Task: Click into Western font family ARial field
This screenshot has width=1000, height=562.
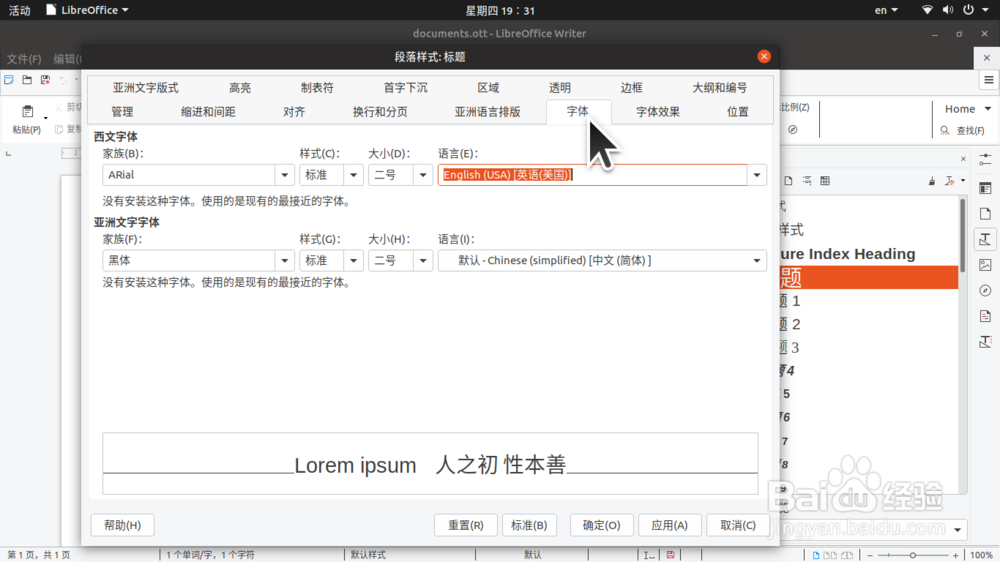Action: [x=189, y=175]
